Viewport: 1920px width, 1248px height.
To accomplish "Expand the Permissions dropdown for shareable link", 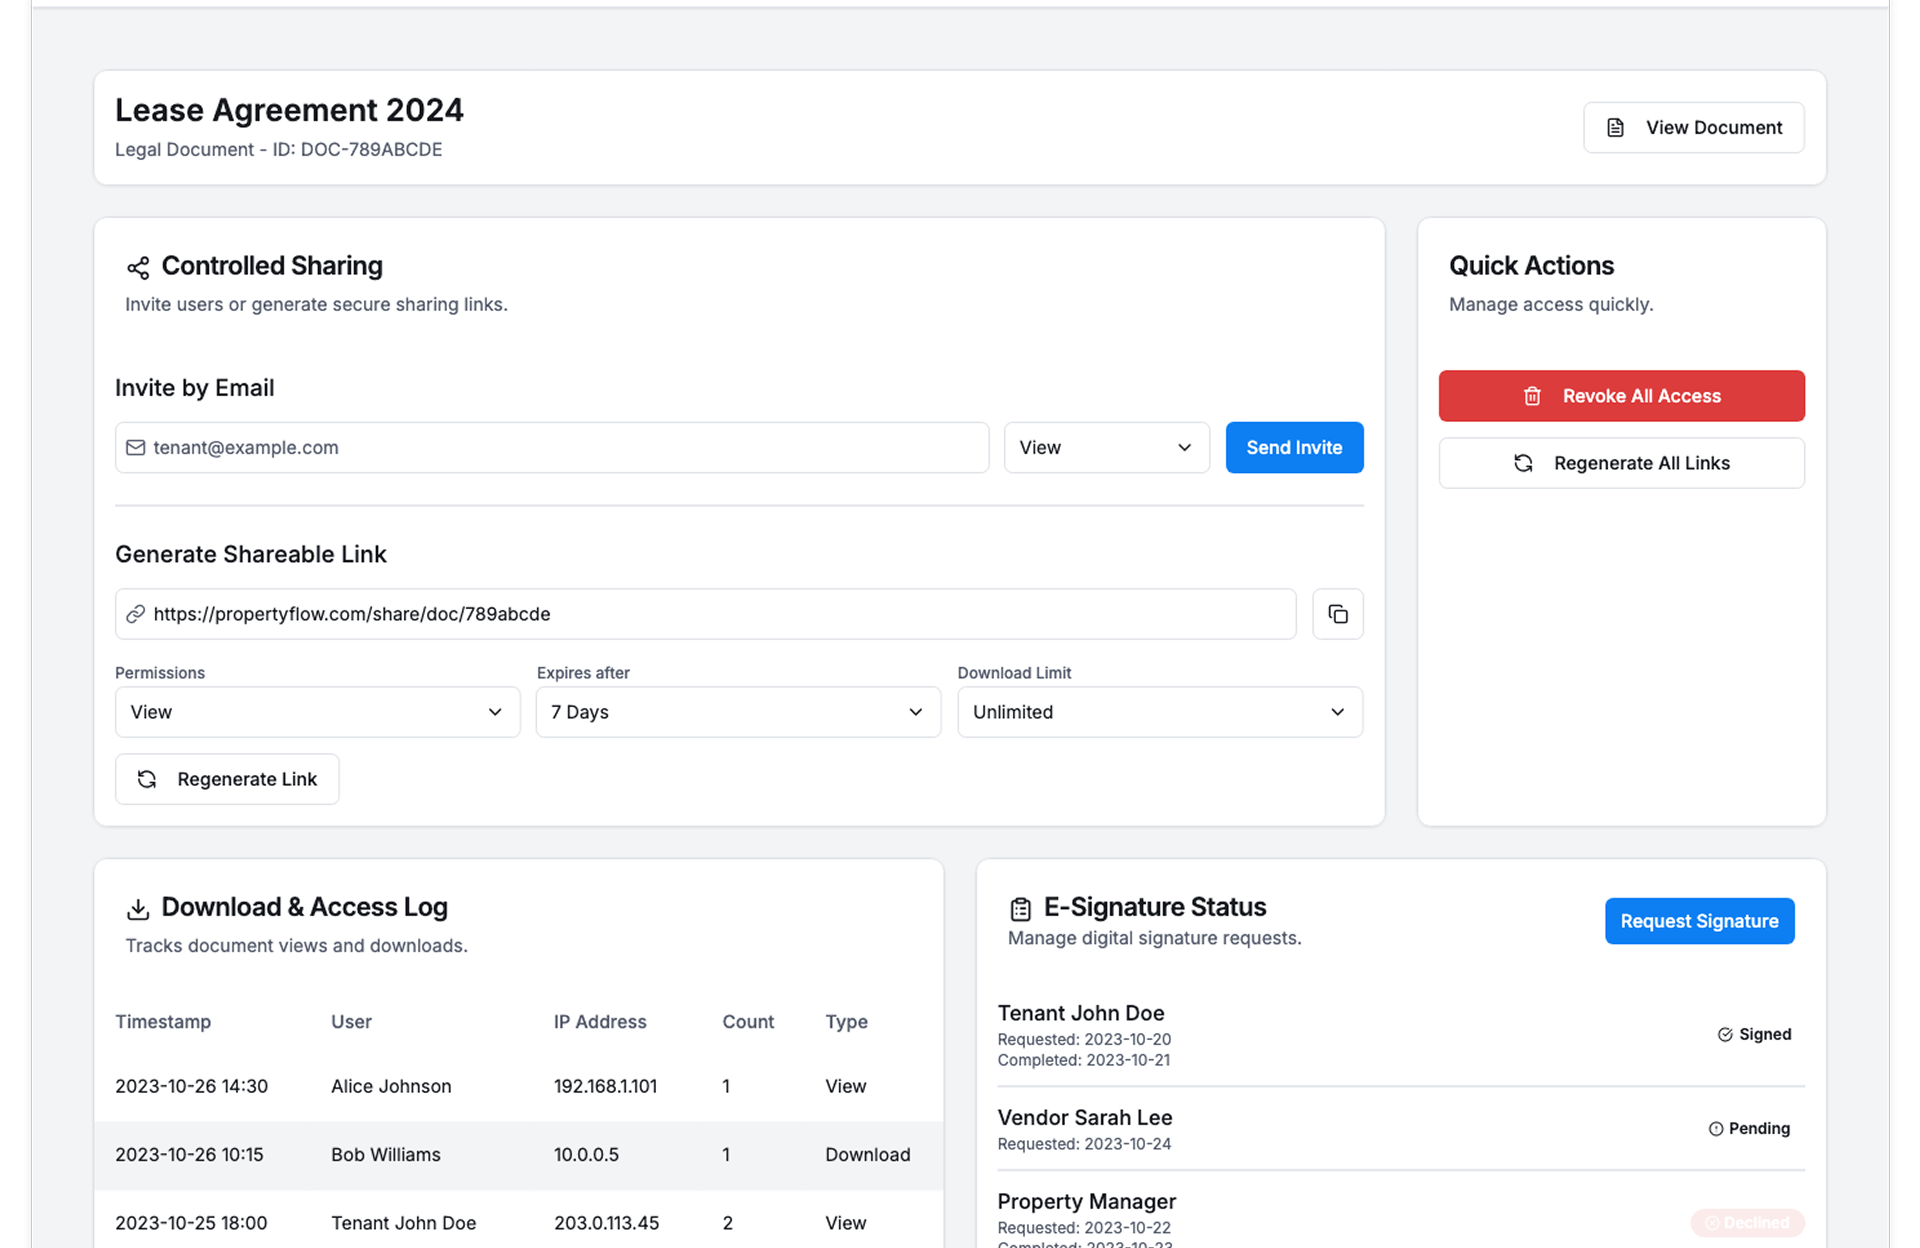I will (317, 712).
